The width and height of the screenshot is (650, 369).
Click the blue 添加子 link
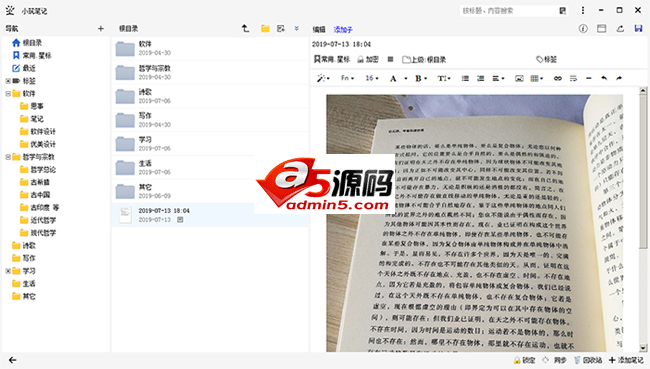pyautogui.click(x=343, y=29)
